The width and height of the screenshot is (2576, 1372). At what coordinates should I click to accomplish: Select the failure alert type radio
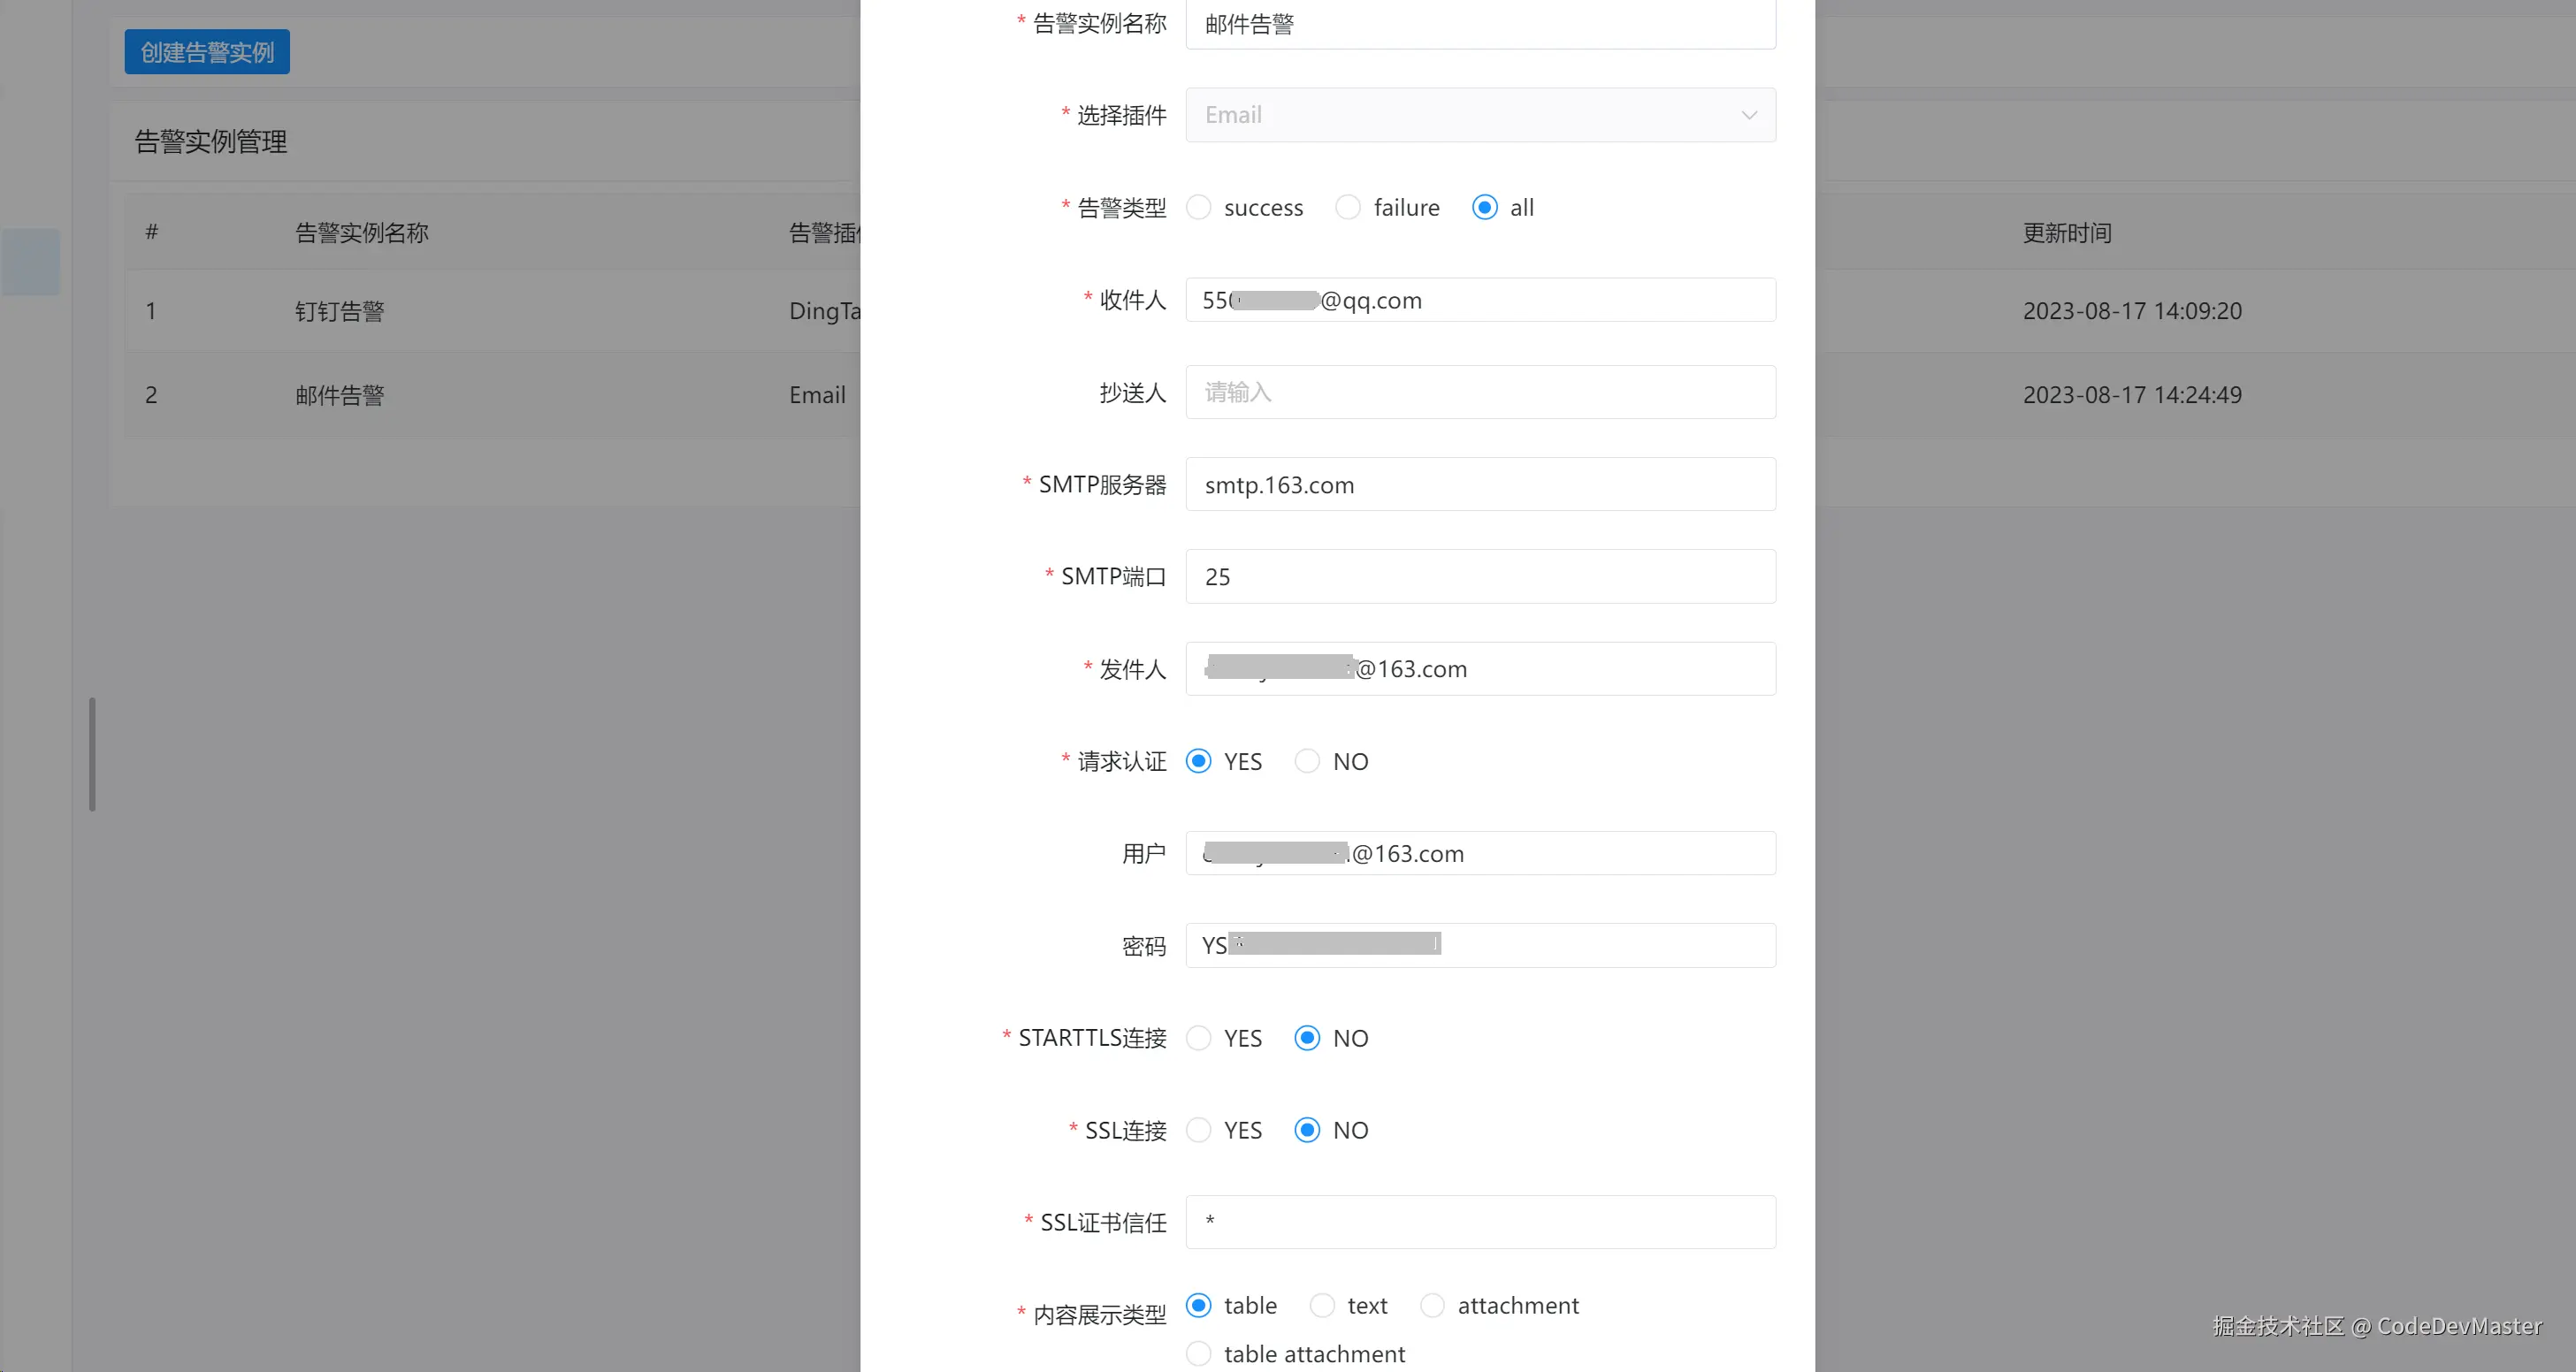click(x=1348, y=207)
